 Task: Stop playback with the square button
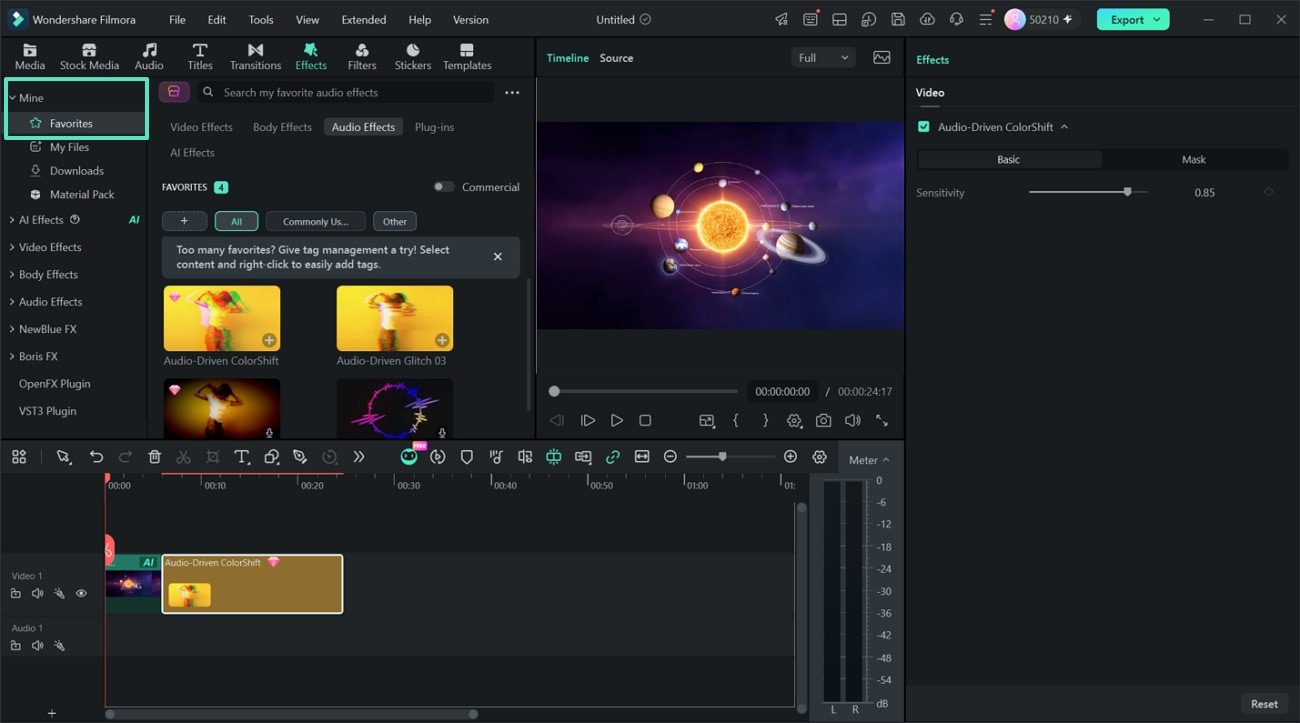click(645, 421)
